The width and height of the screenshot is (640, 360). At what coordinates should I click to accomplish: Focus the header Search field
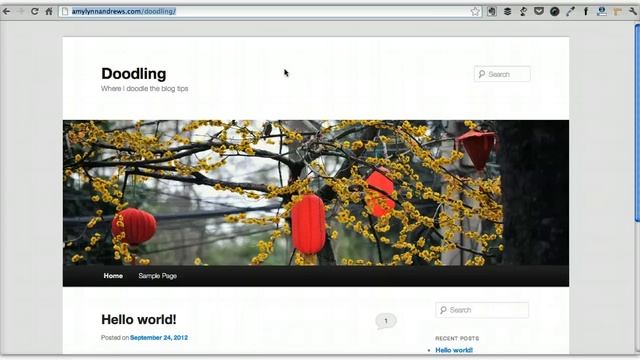(502, 74)
